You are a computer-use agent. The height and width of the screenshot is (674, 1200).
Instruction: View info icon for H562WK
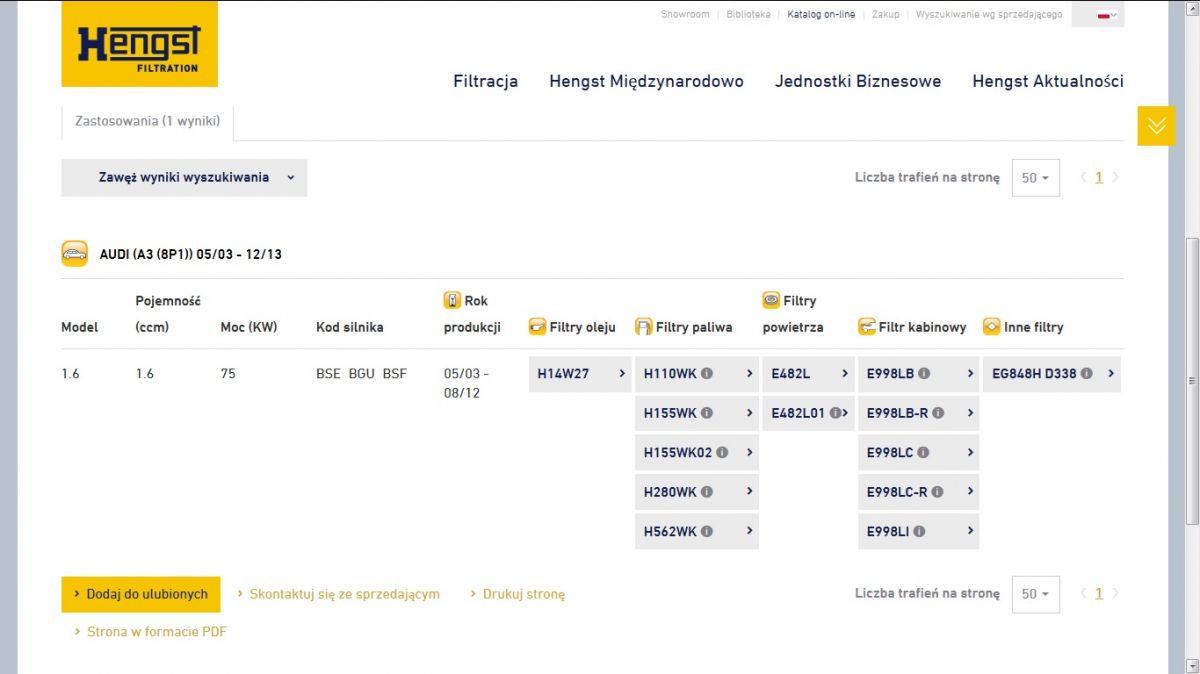pyautogui.click(x=707, y=531)
